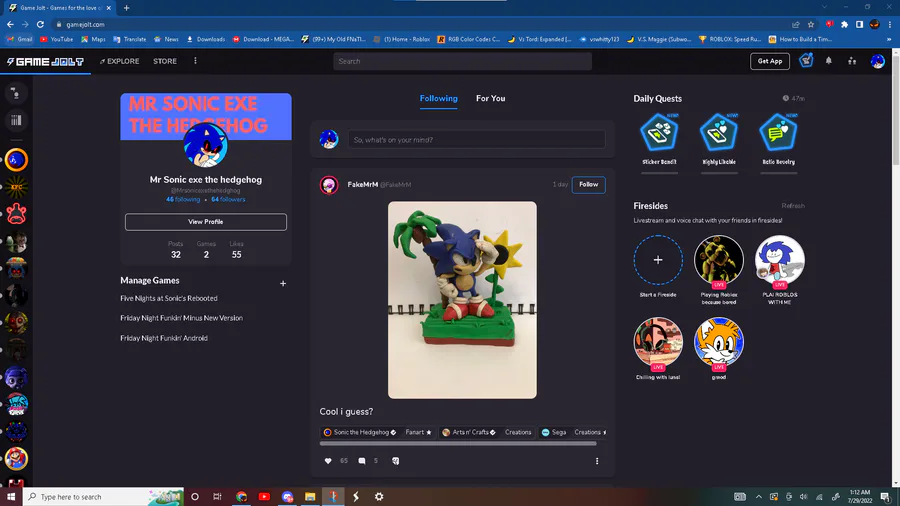Join the Chilling with lads fireside
This screenshot has height=506, width=900.
pyautogui.click(x=658, y=342)
